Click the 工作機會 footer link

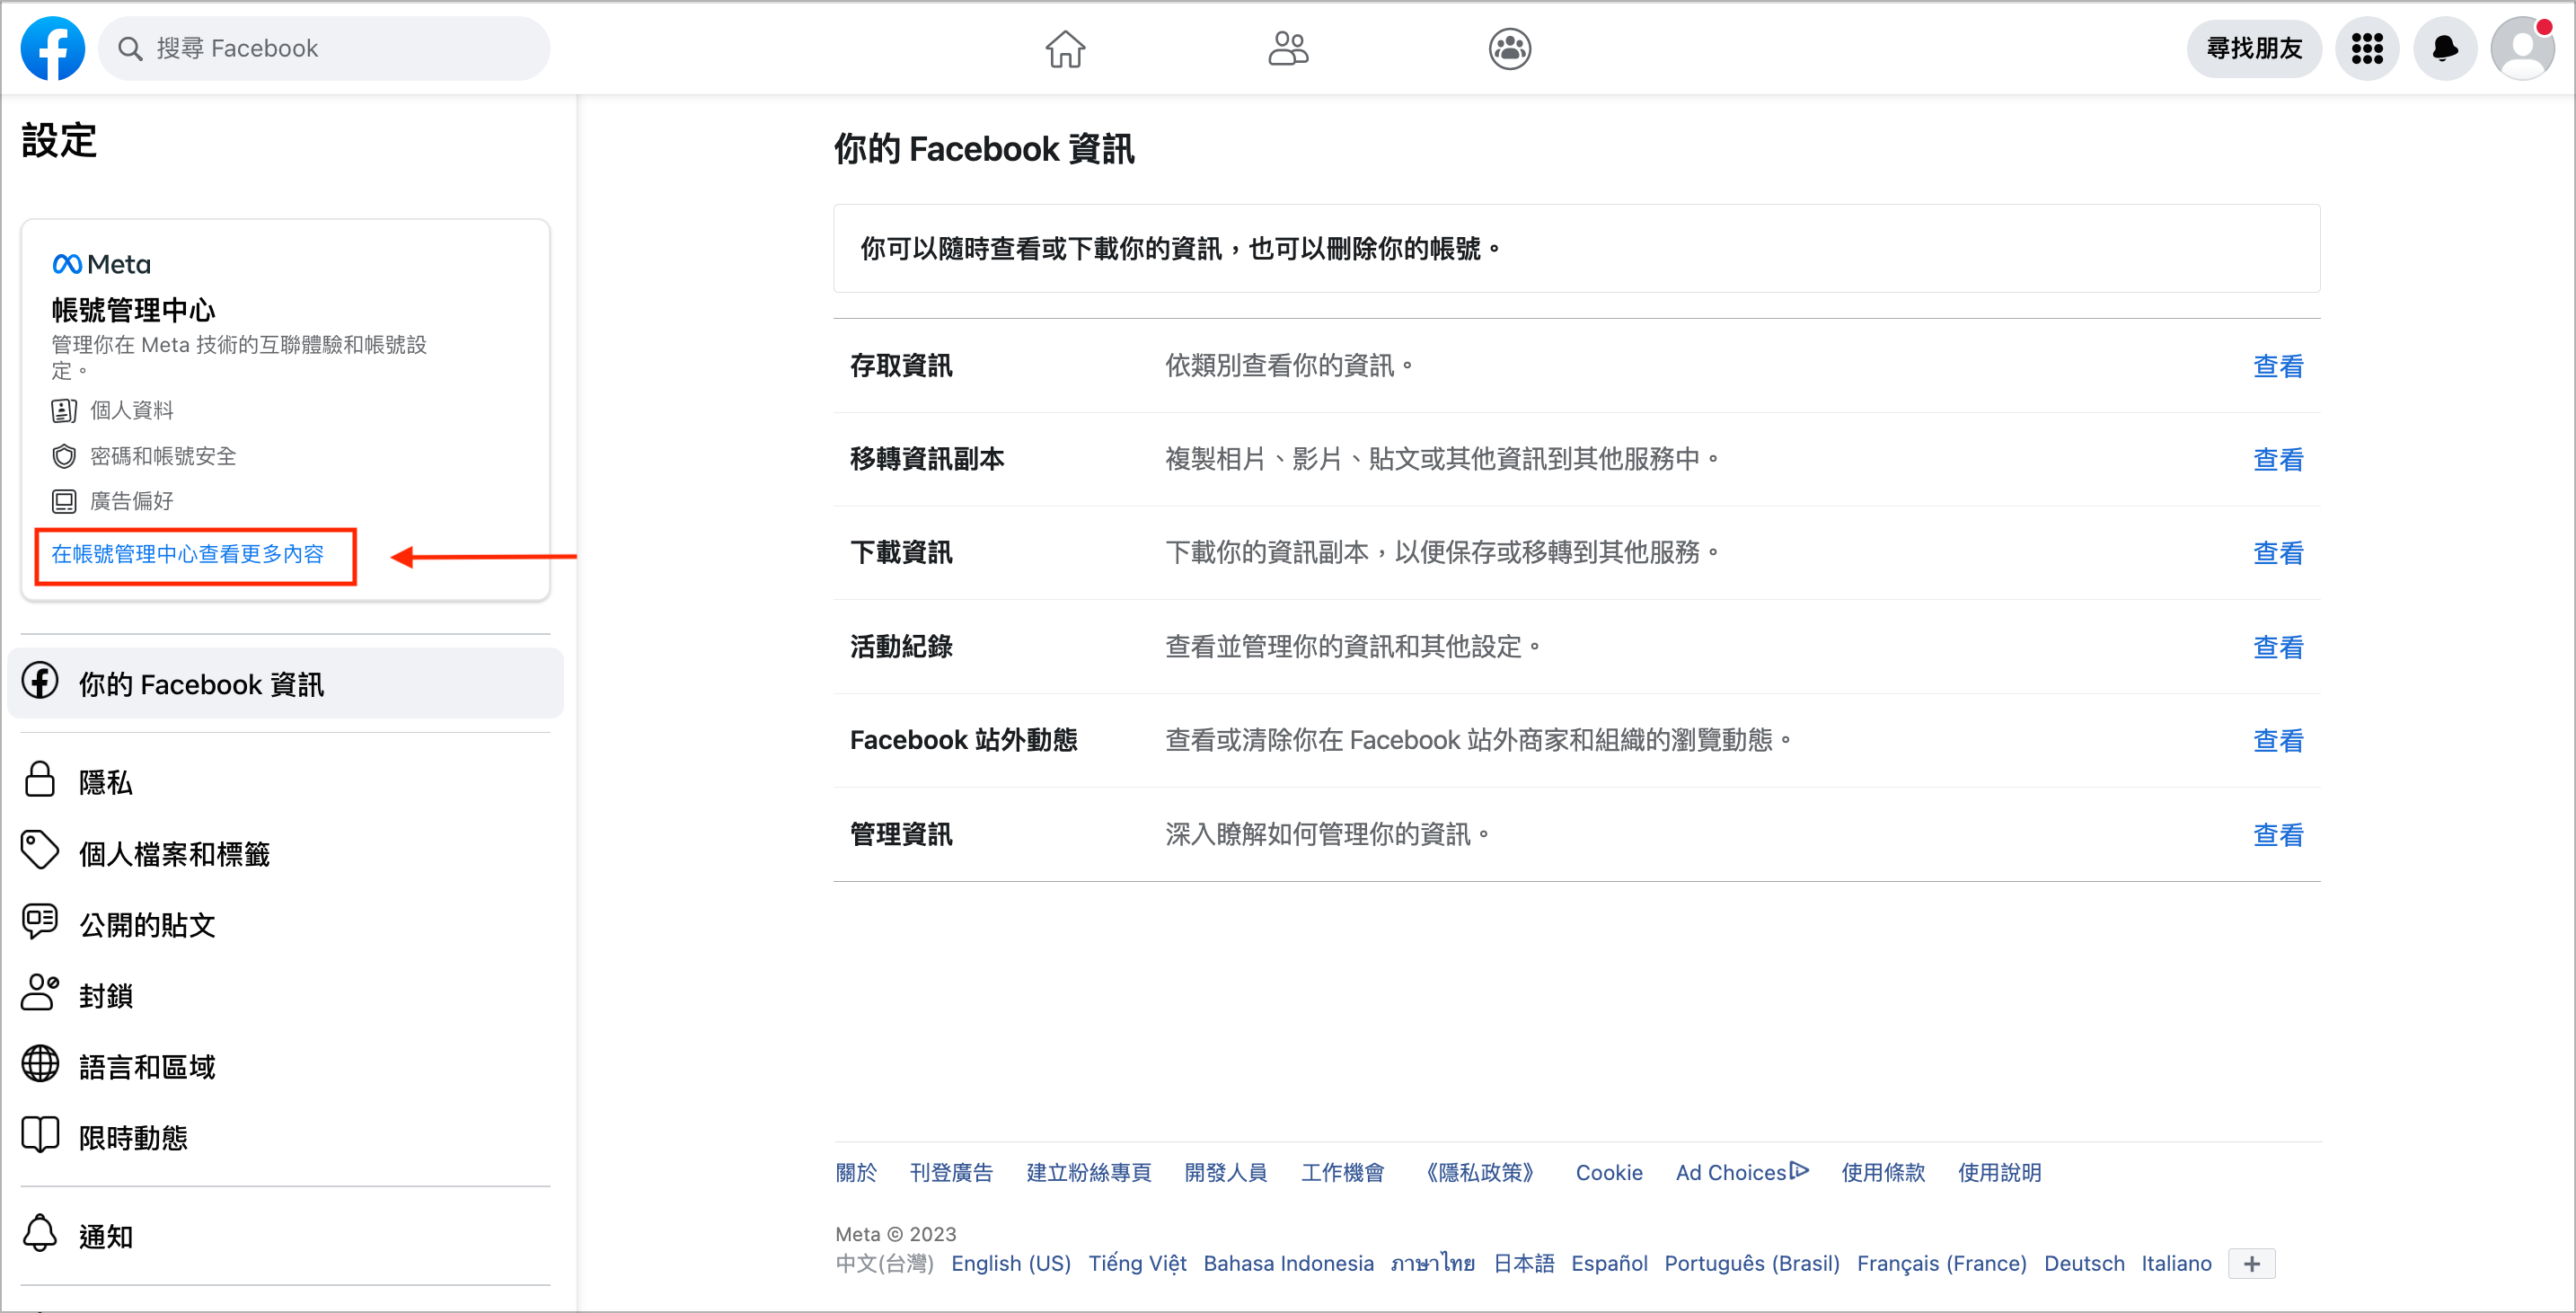pos(1343,1172)
